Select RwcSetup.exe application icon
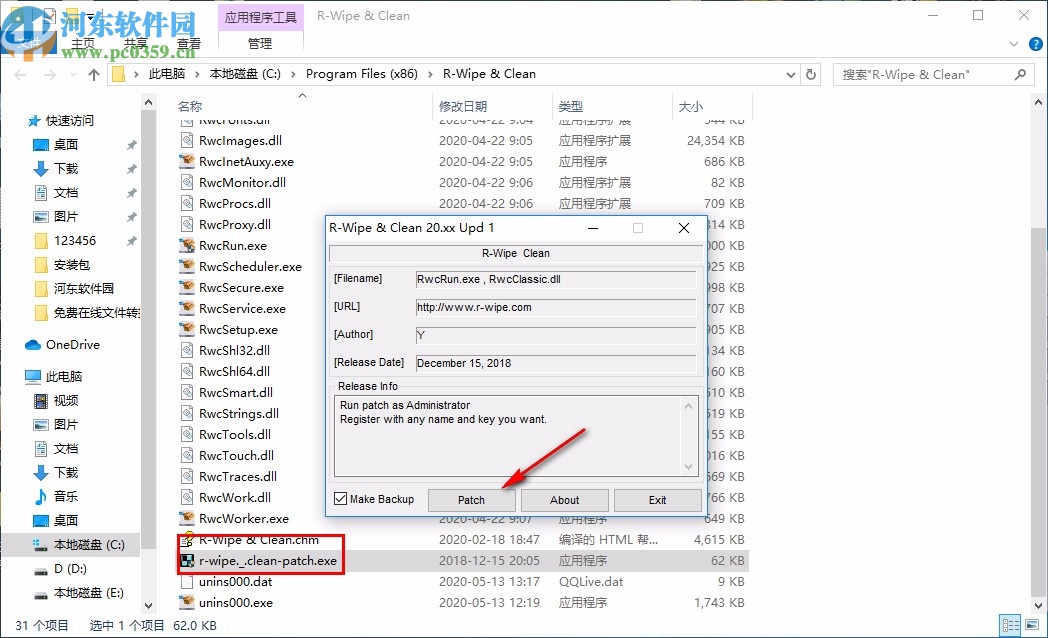This screenshot has width=1048, height=638. [x=187, y=329]
